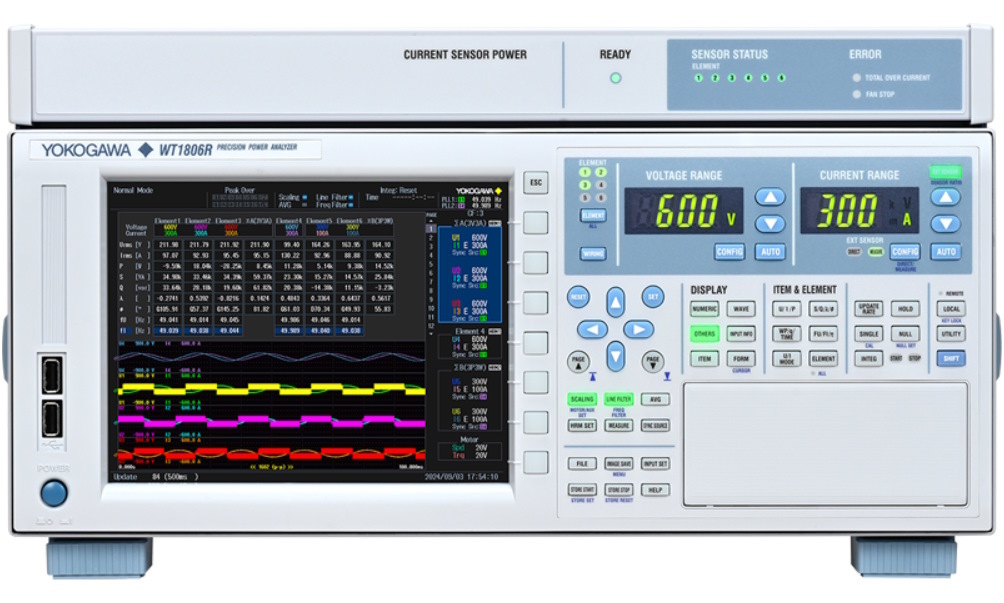Select the S/Q/λ/φ measurement item key
Image resolution: width=1004 pixels, height=603 pixels.
click(823, 309)
